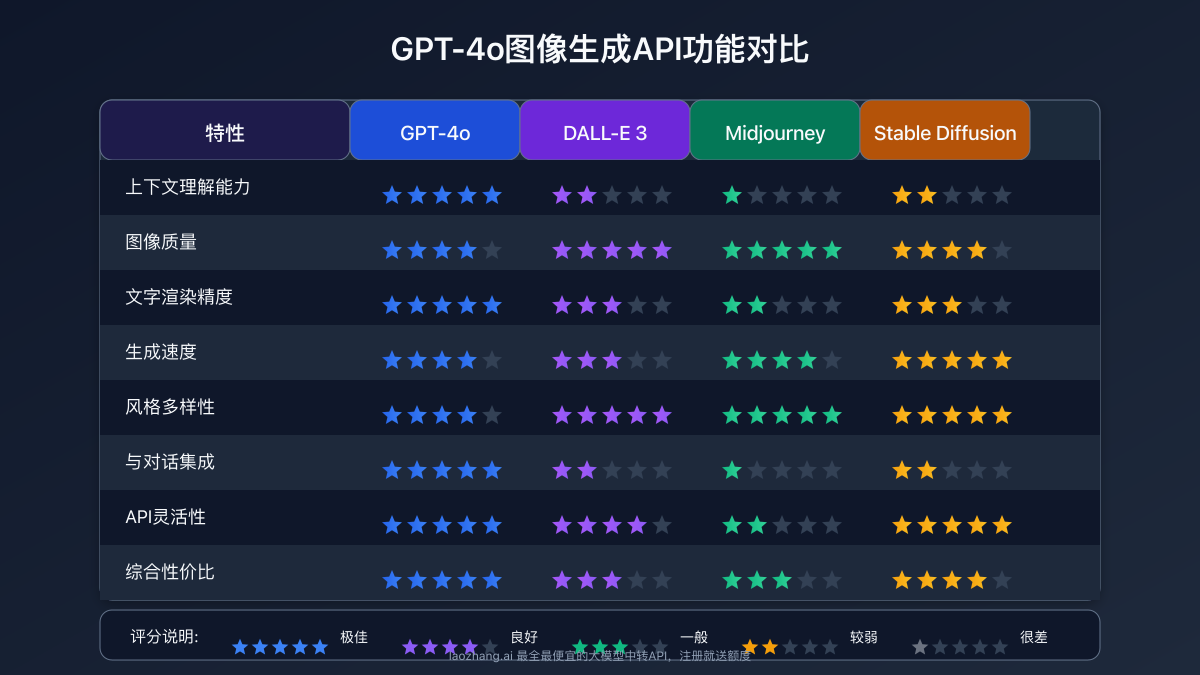Select GPT-4o stars in 图像质量 row
Viewport: 1200px width, 675px height.
[442, 250]
